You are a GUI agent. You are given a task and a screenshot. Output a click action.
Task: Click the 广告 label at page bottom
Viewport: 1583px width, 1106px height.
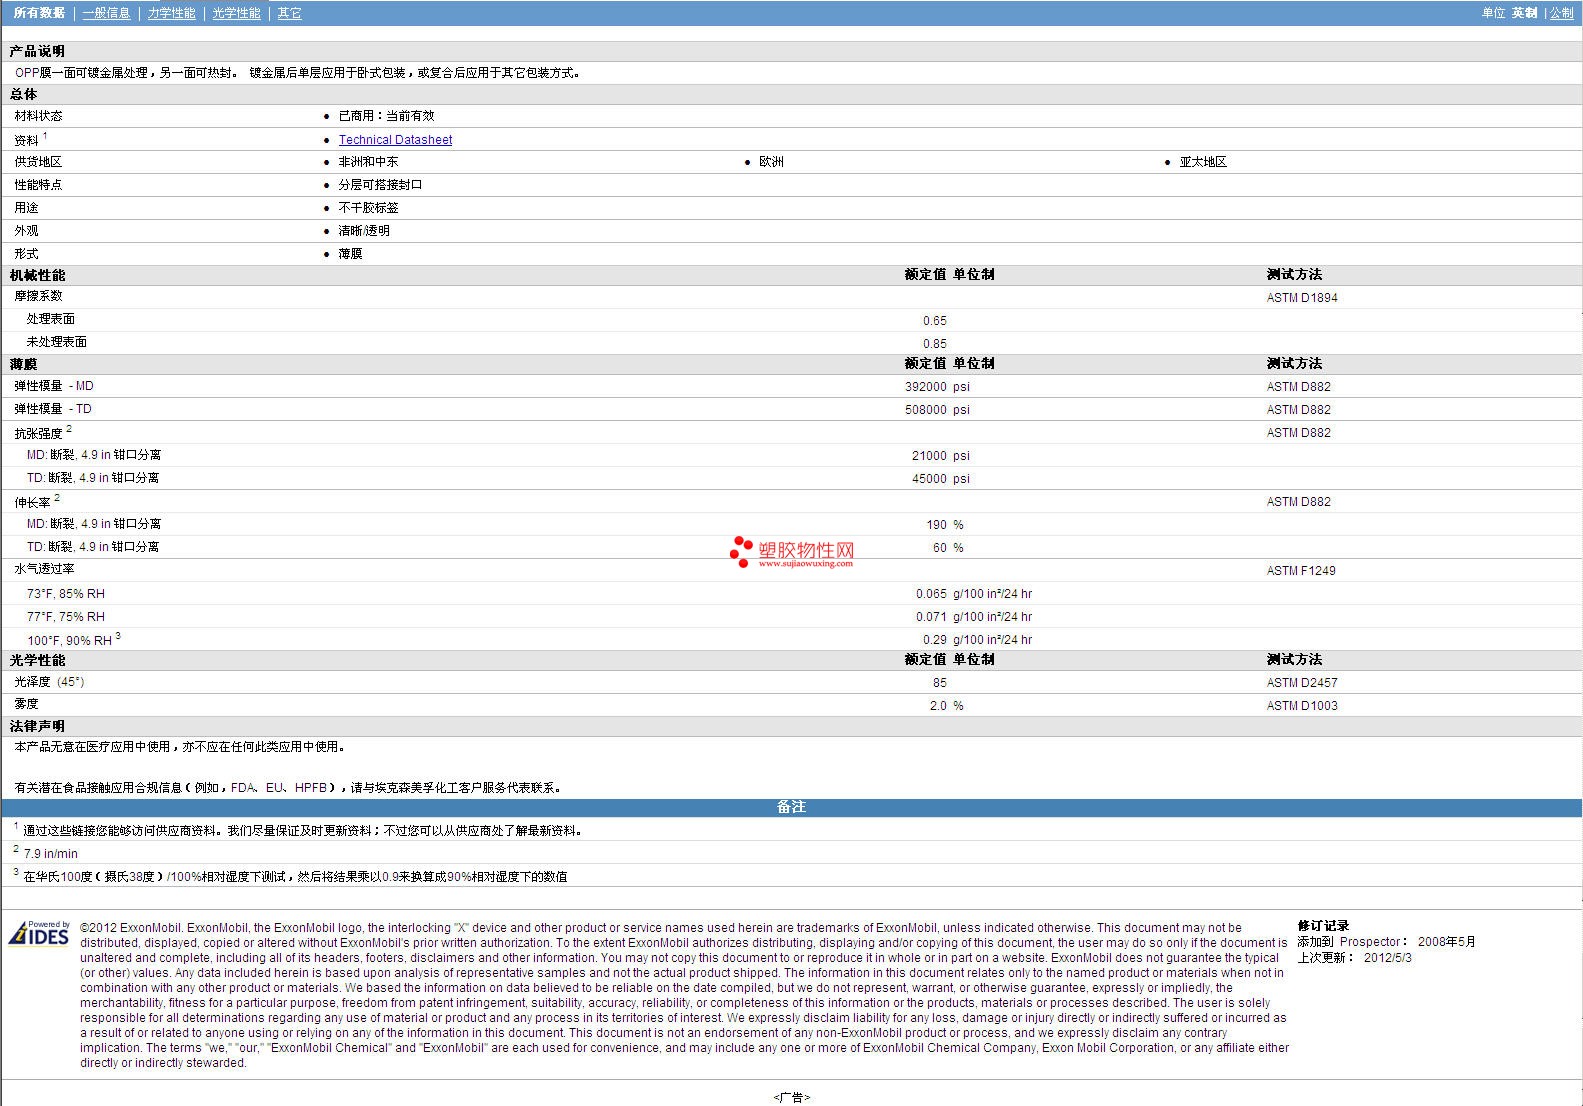click(x=791, y=1097)
